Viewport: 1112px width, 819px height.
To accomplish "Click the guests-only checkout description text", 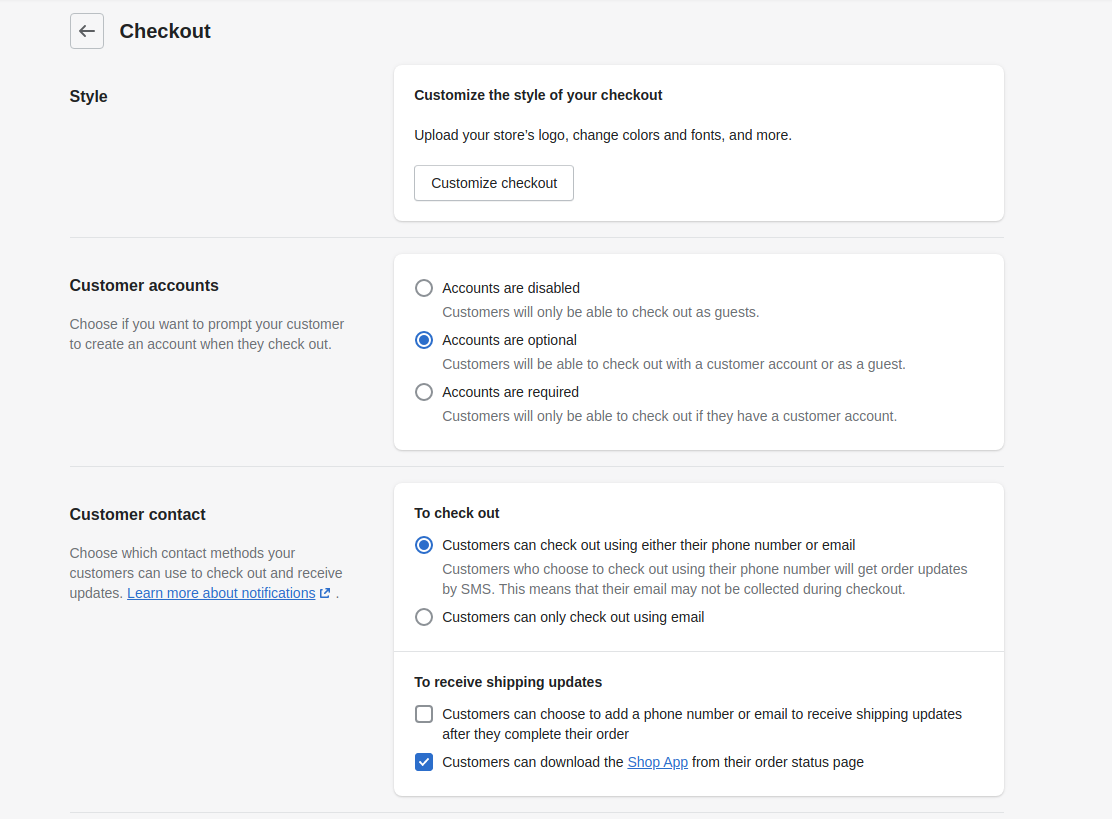I will (601, 312).
